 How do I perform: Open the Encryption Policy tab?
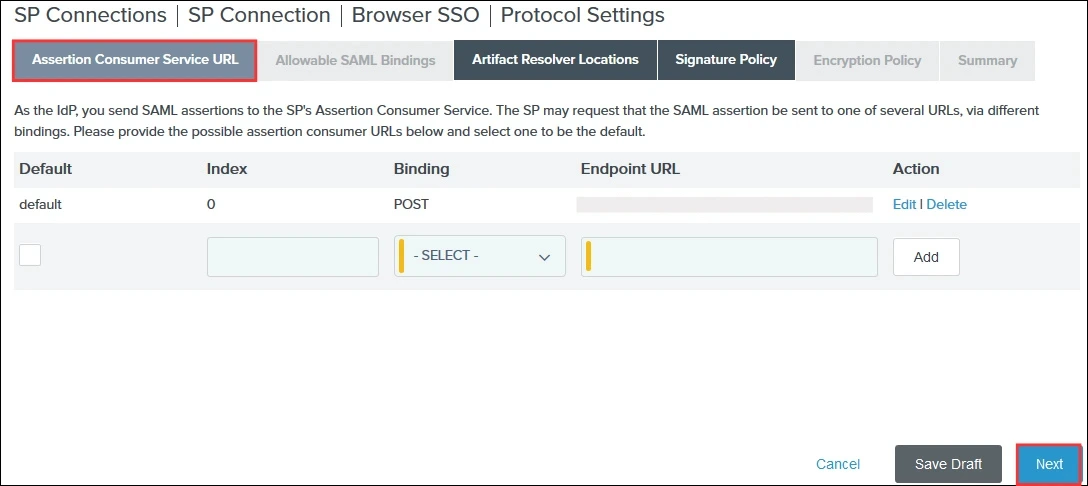(867, 60)
